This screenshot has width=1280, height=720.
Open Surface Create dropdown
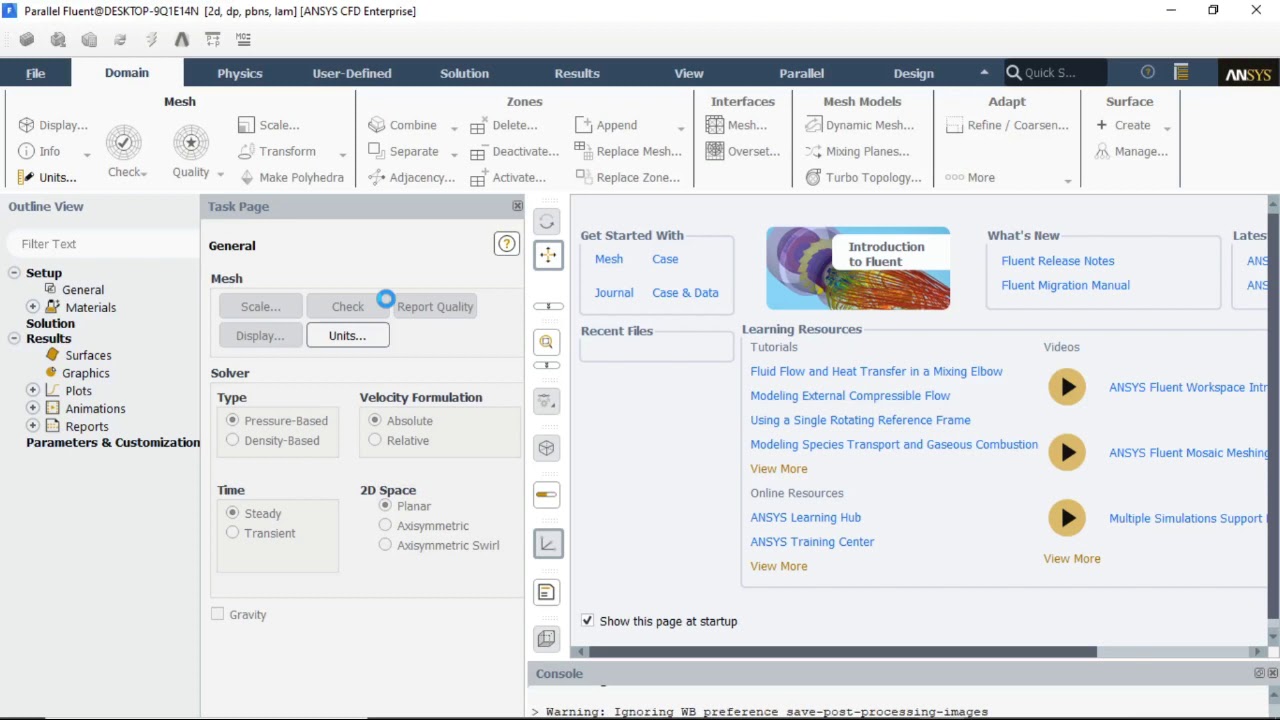pyautogui.click(x=1167, y=127)
